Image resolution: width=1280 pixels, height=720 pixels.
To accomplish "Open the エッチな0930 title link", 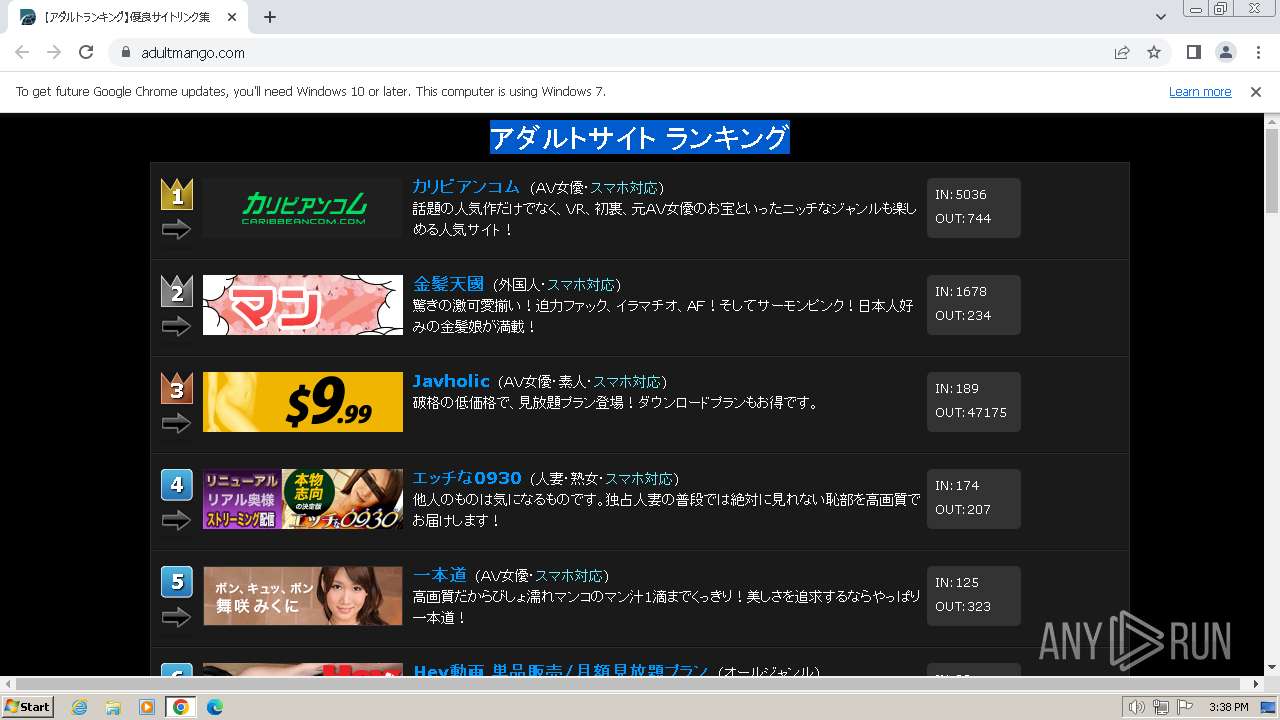I will (467, 478).
